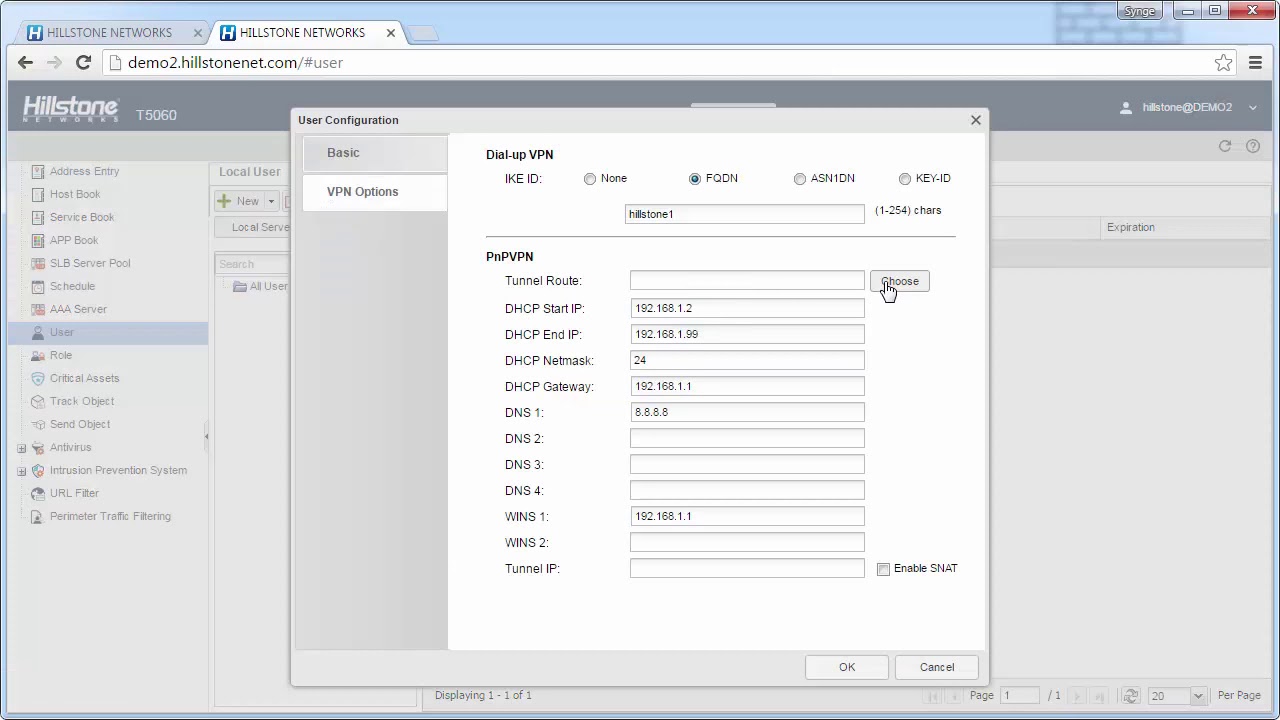
Task: Confirm with the OK button
Action: coord(847,667)
